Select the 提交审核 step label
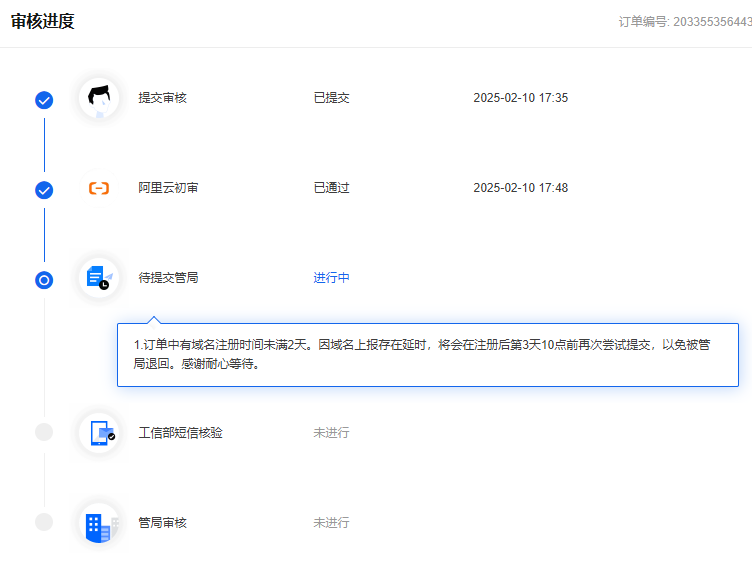Viewport: 752px width, 579px height. coord(162,98)
